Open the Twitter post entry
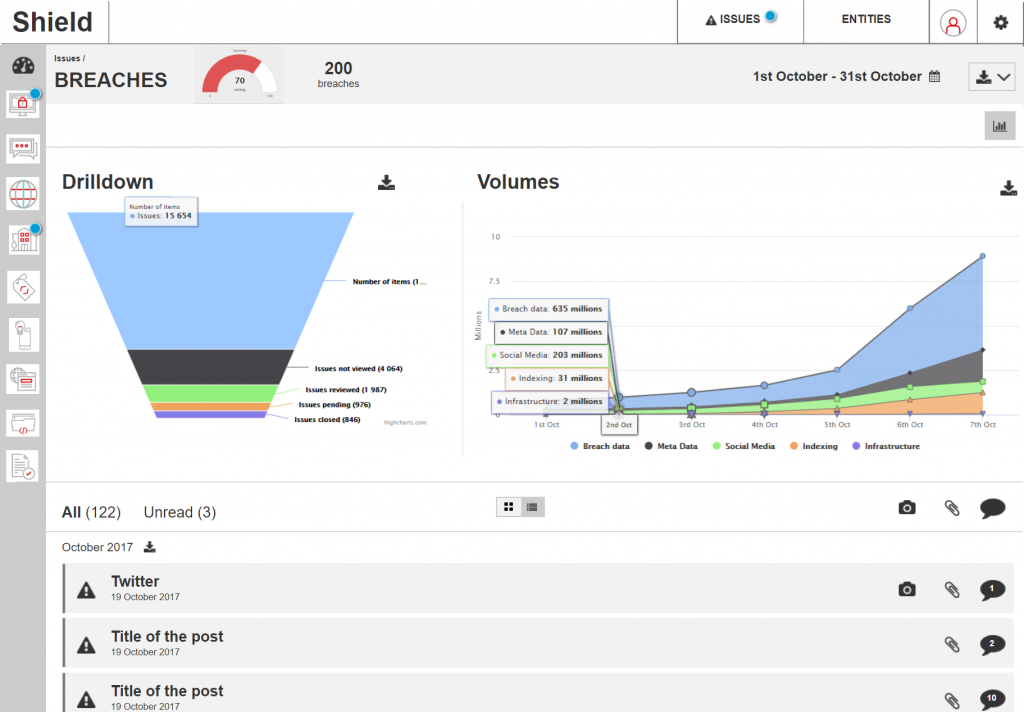Image resolution: width=1024 pixels, height=712 pixels. 135,581
